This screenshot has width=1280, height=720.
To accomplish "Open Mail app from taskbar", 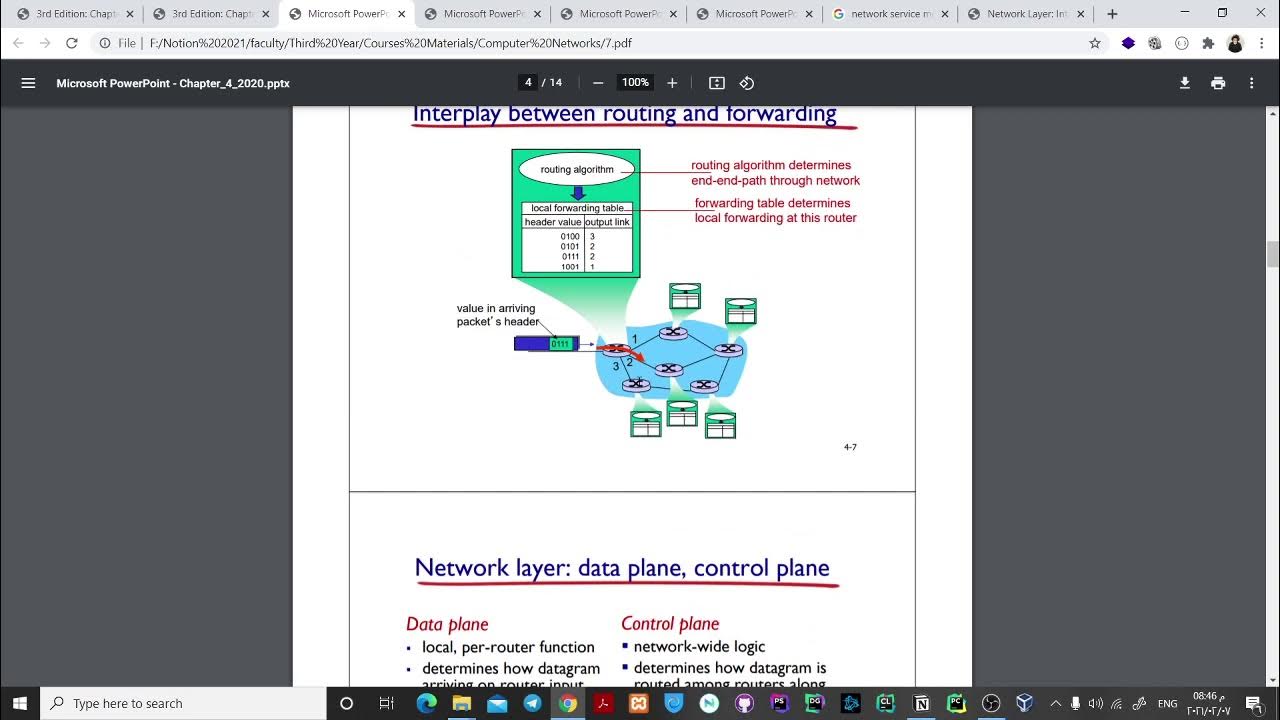I will click(x=497, y=703).
